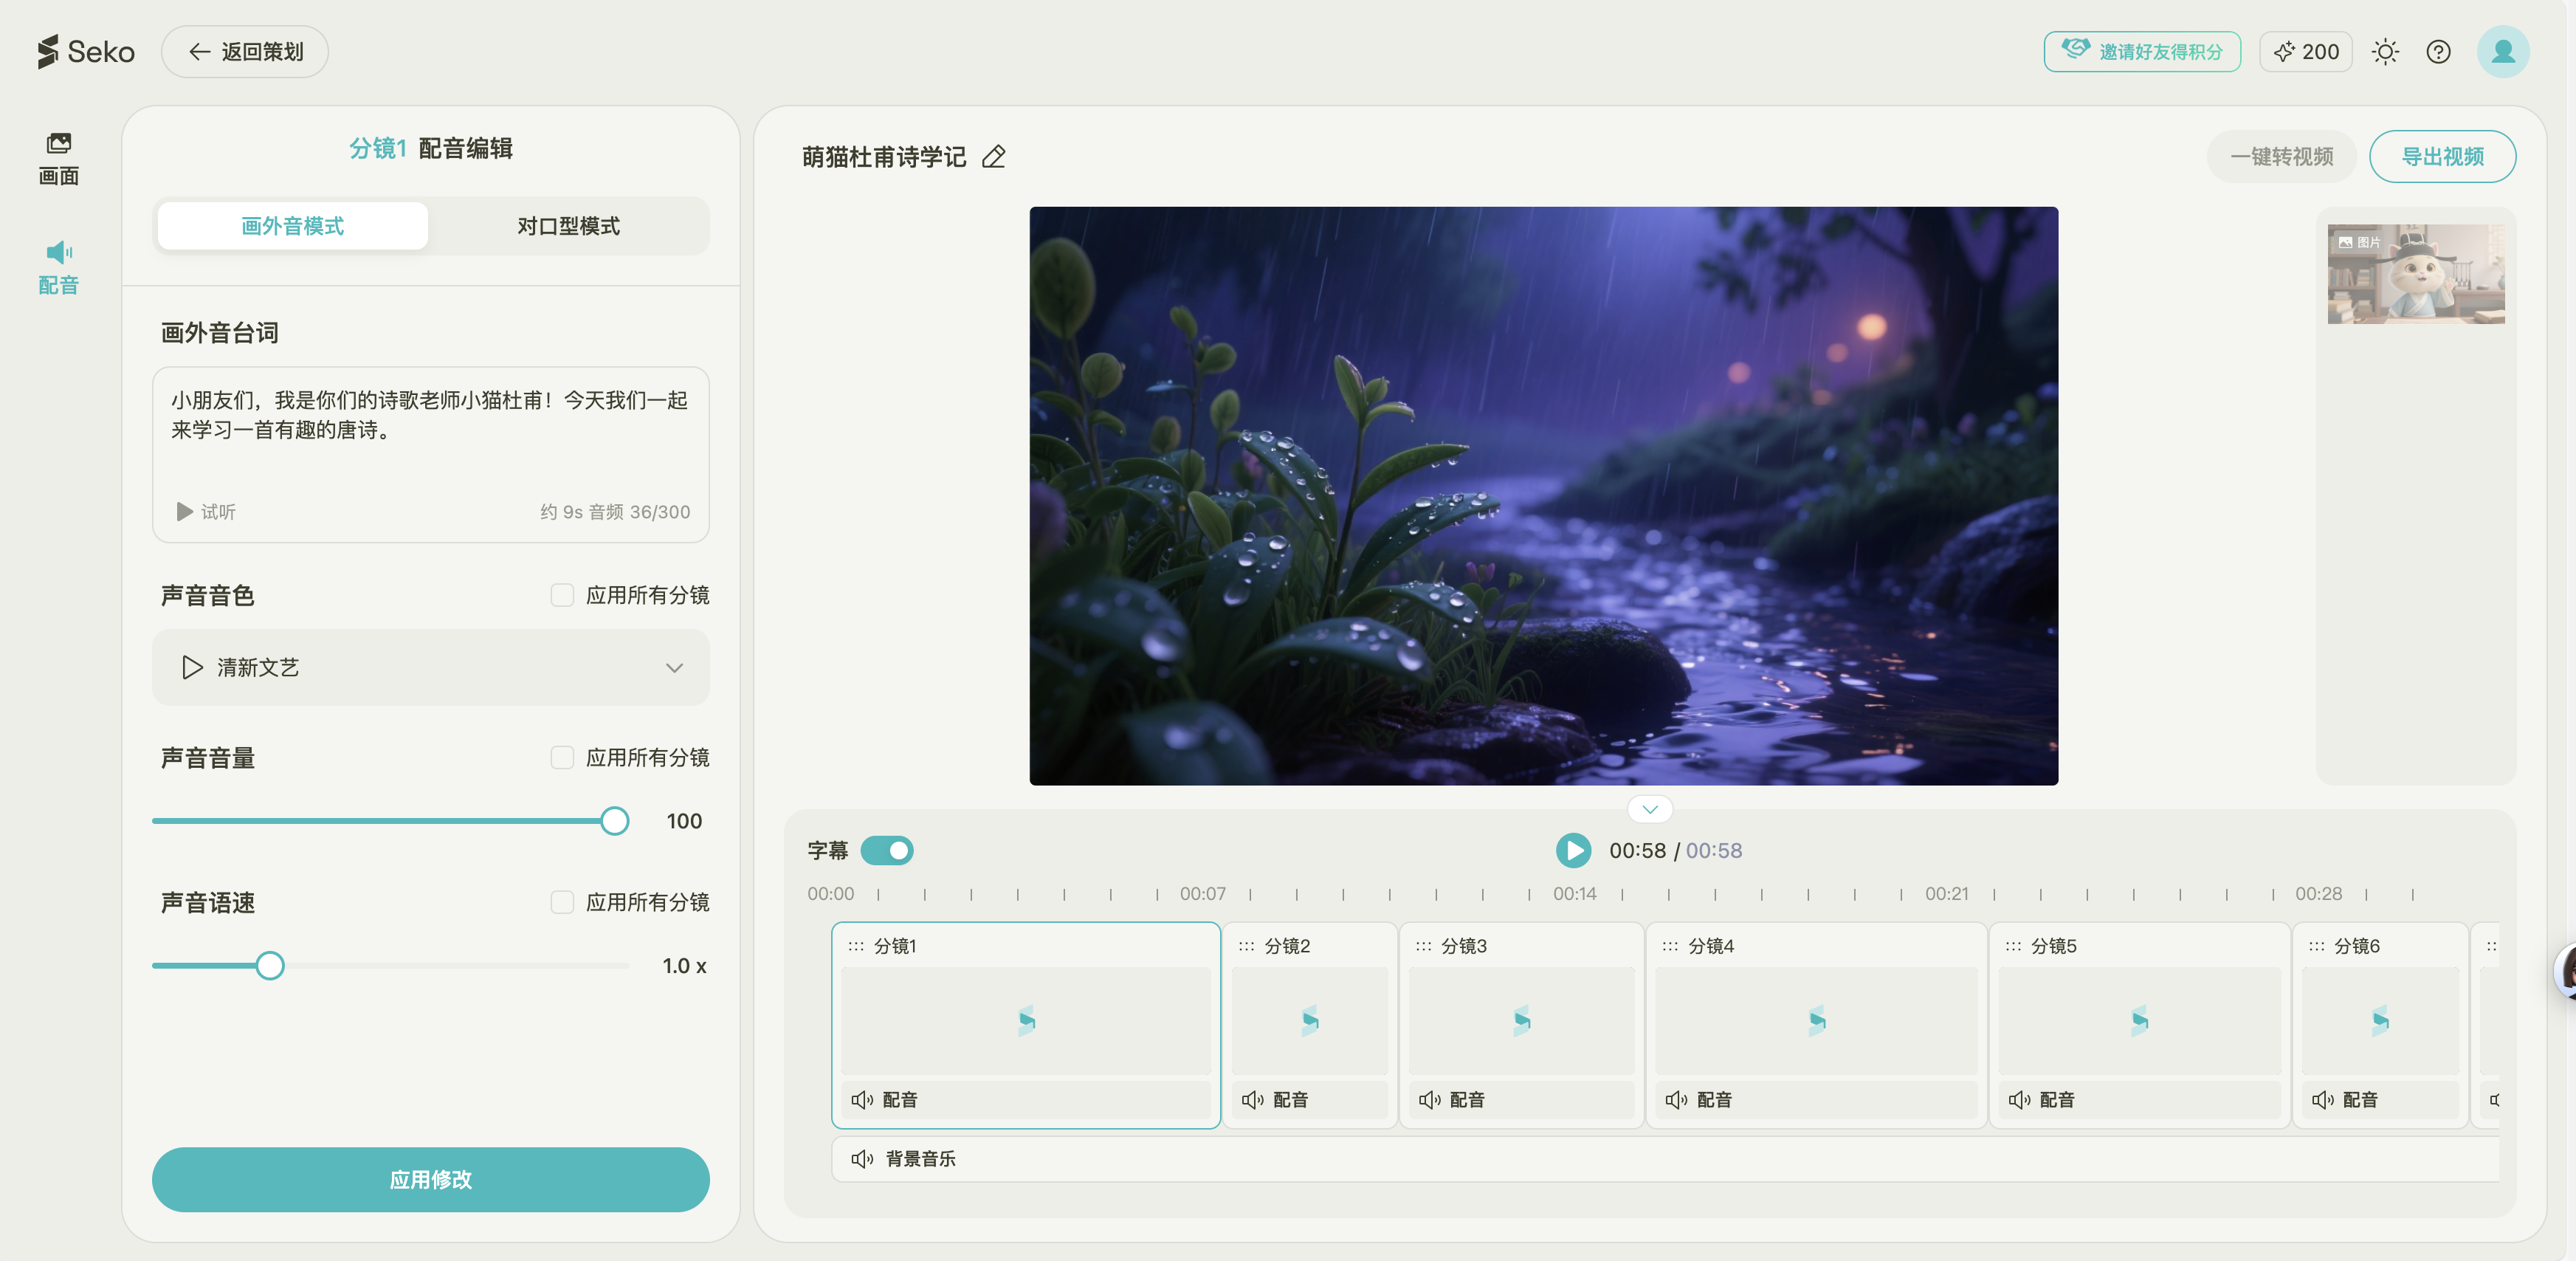This screenshot has width=2576, height=1261.
Task: Select the cat image thumbnail labeled 图片
Action: coord(2415,273)
